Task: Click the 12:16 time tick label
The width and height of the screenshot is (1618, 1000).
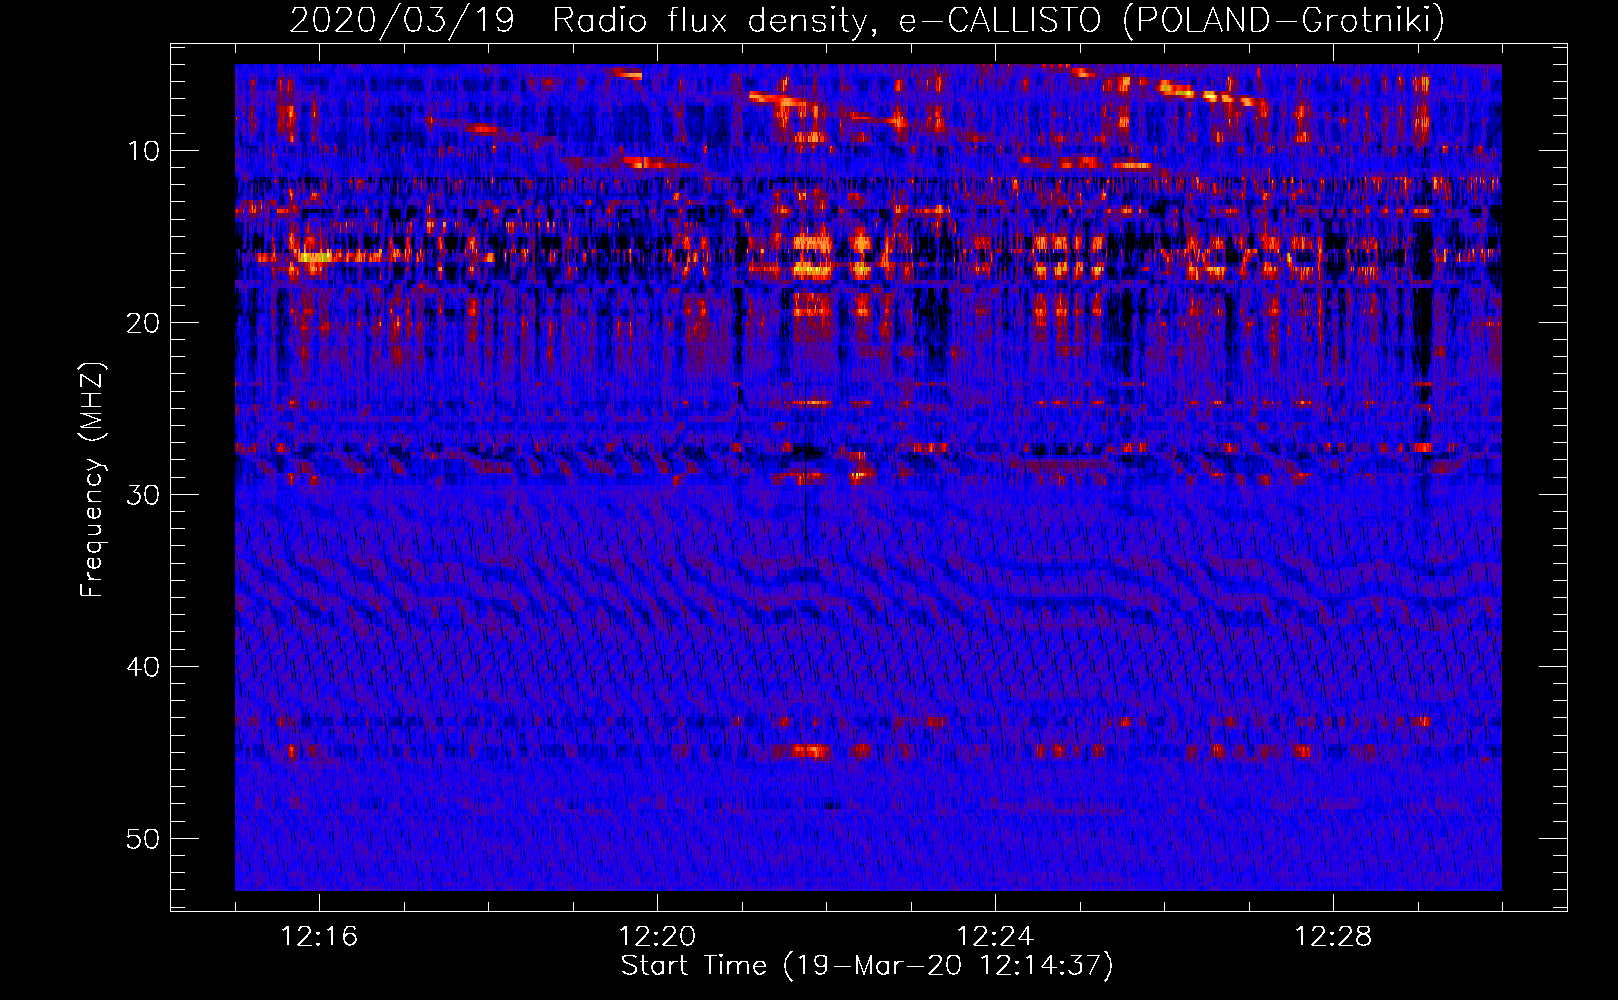Action: coord(319,937)
